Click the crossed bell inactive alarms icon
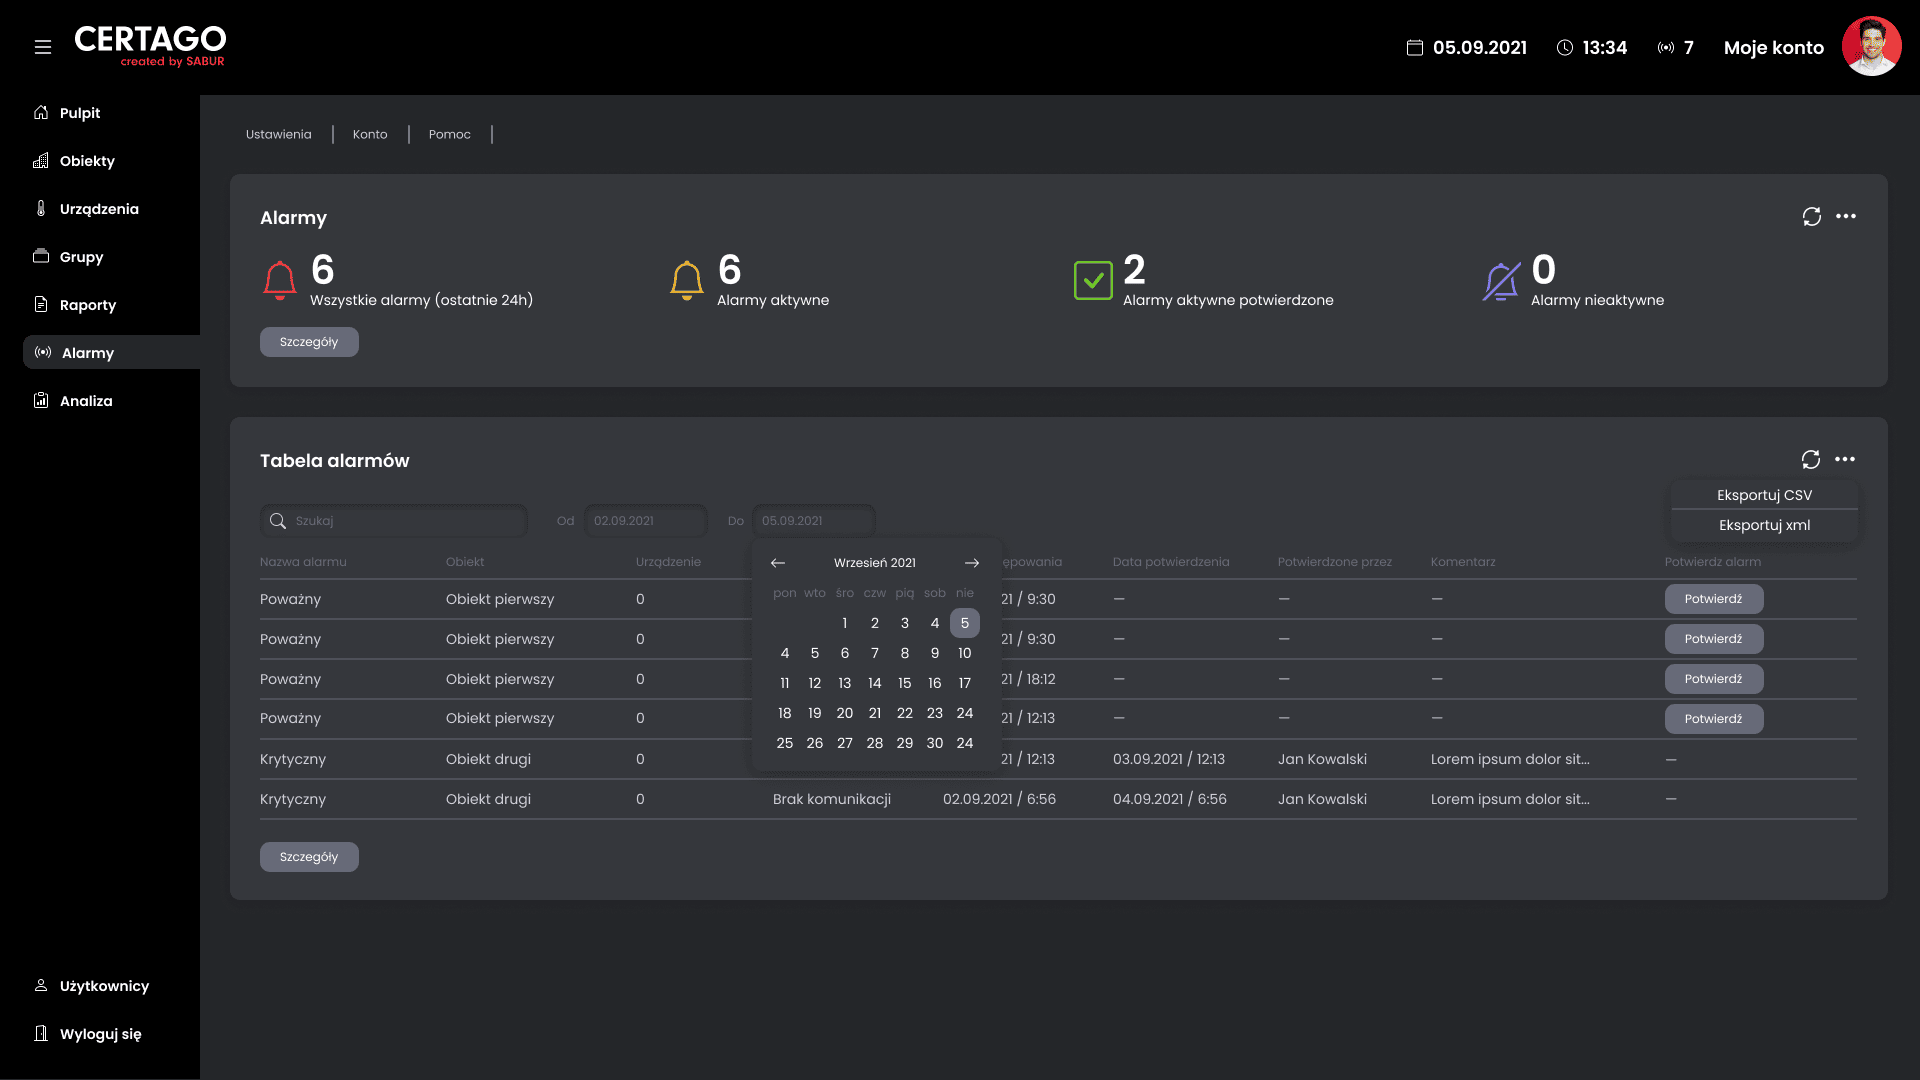The width and height of the screenshot is (1920, 1080). click(1501, 281)
